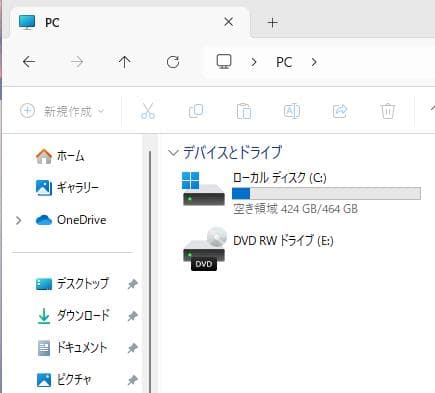Go back with the left arrow button
Image resolution: width=435 pixels, height=393 pixels.
tap(29, 62)
